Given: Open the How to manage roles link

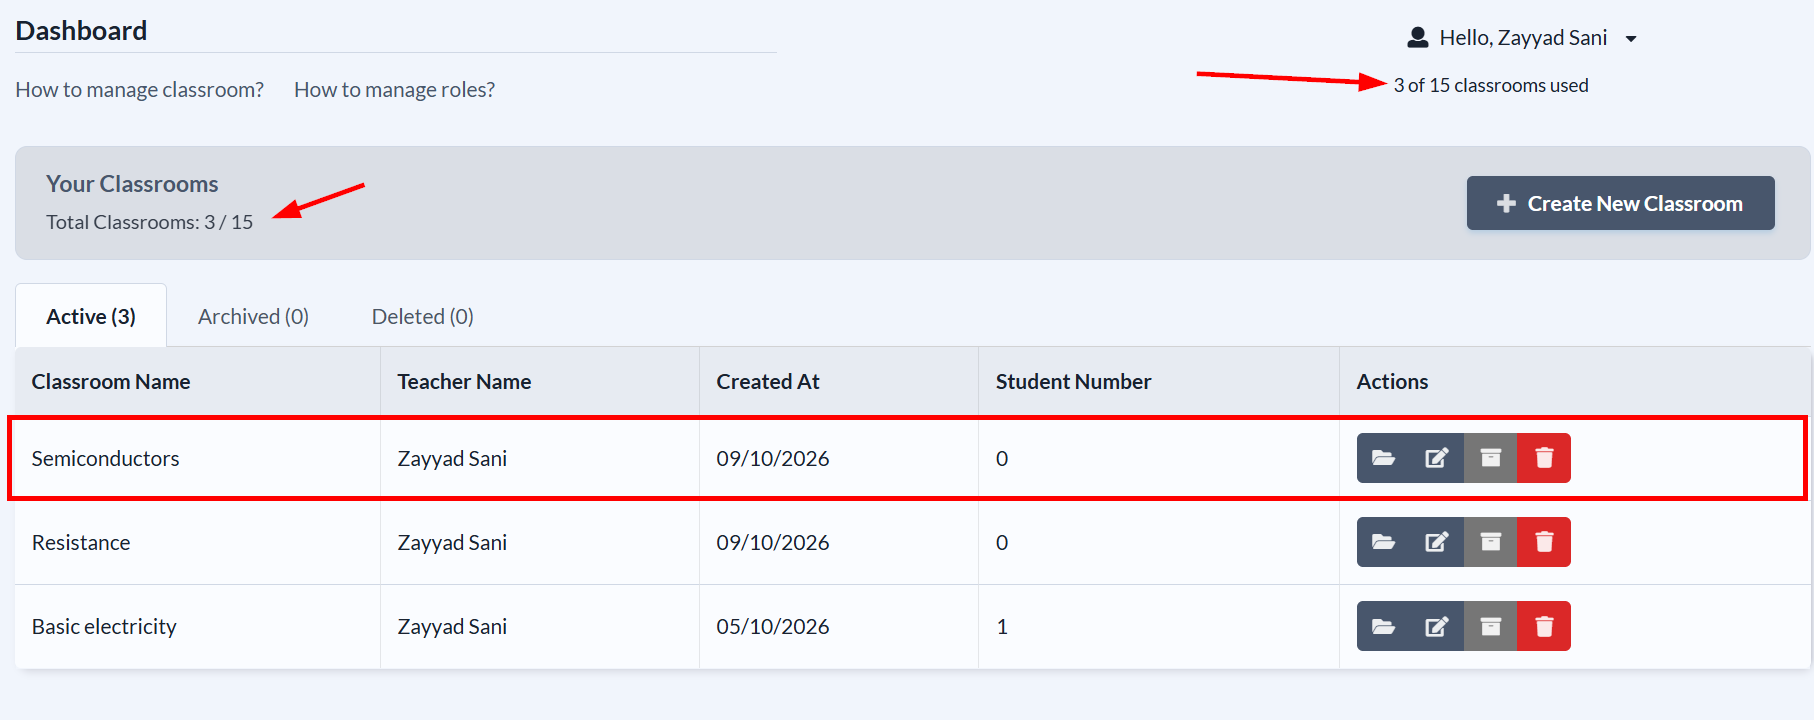Looking at the screenshot, I should click(394, 89).
